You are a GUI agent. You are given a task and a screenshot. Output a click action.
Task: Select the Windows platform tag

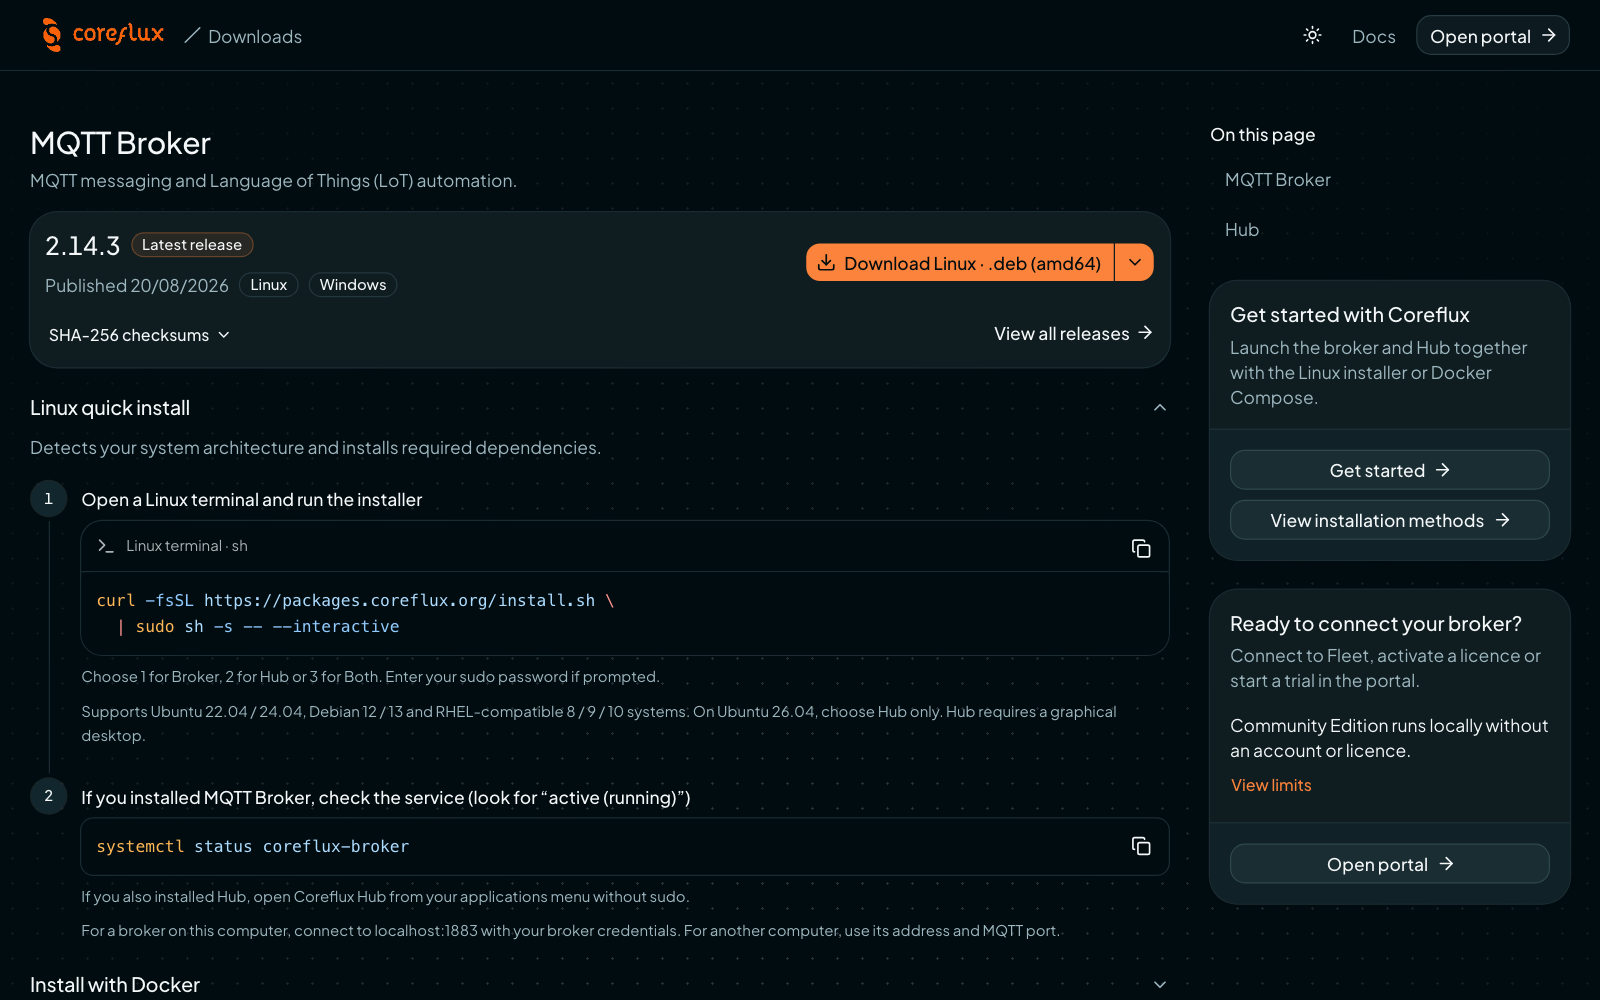pos(353,285)
